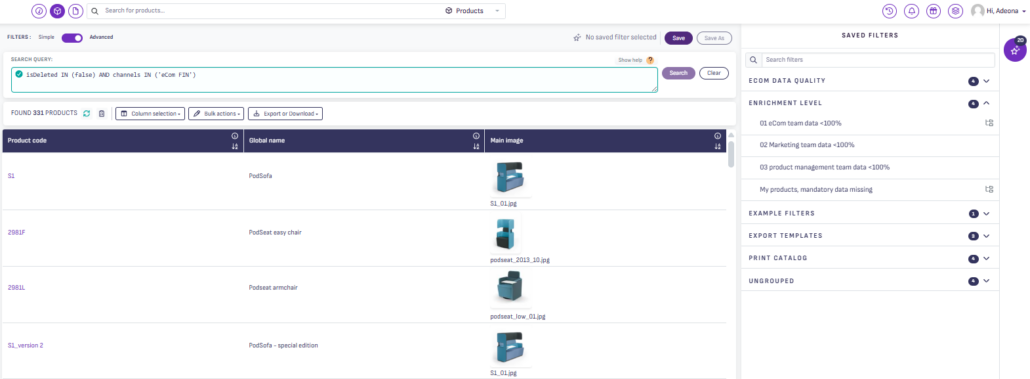Click the Show help label
The height and width of the screenshot is (379, 1030).
click(630, 60)
